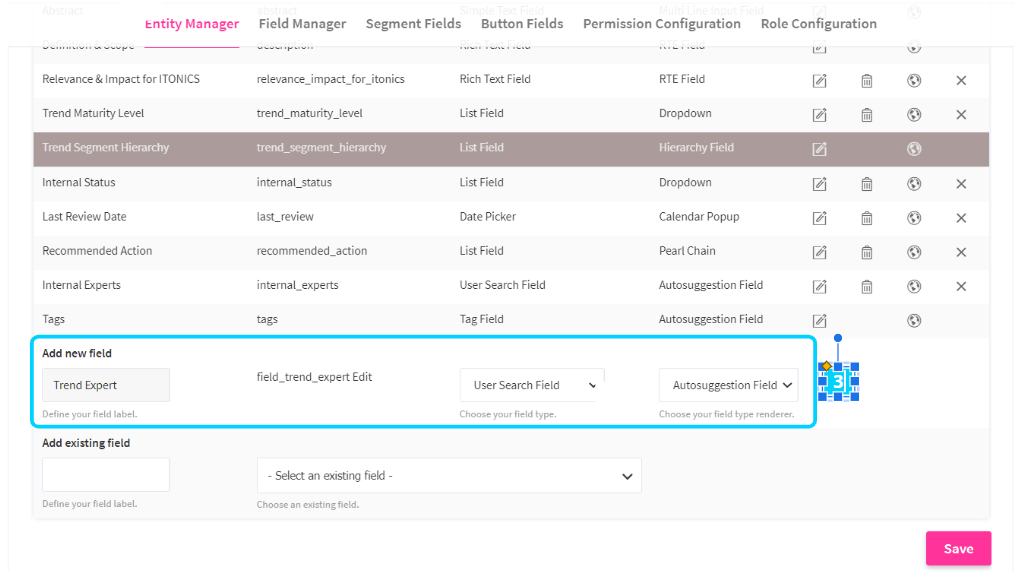Open the Permission Configuration tab
1017x574 pixels.
tap(661, 24)
